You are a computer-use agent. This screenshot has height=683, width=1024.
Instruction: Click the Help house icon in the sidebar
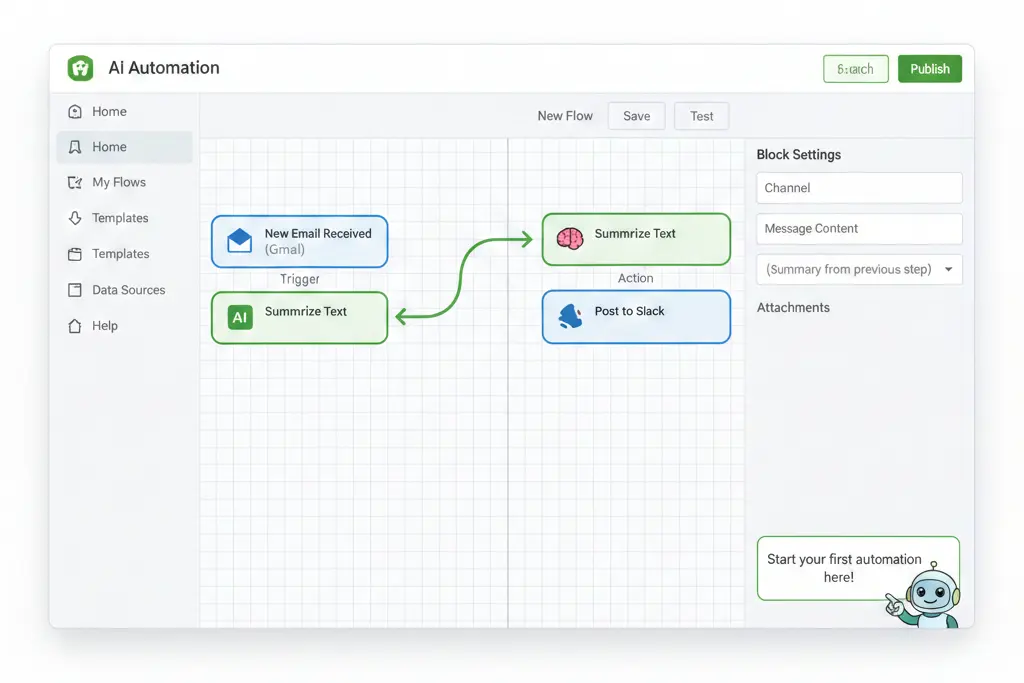click(75, 326)
